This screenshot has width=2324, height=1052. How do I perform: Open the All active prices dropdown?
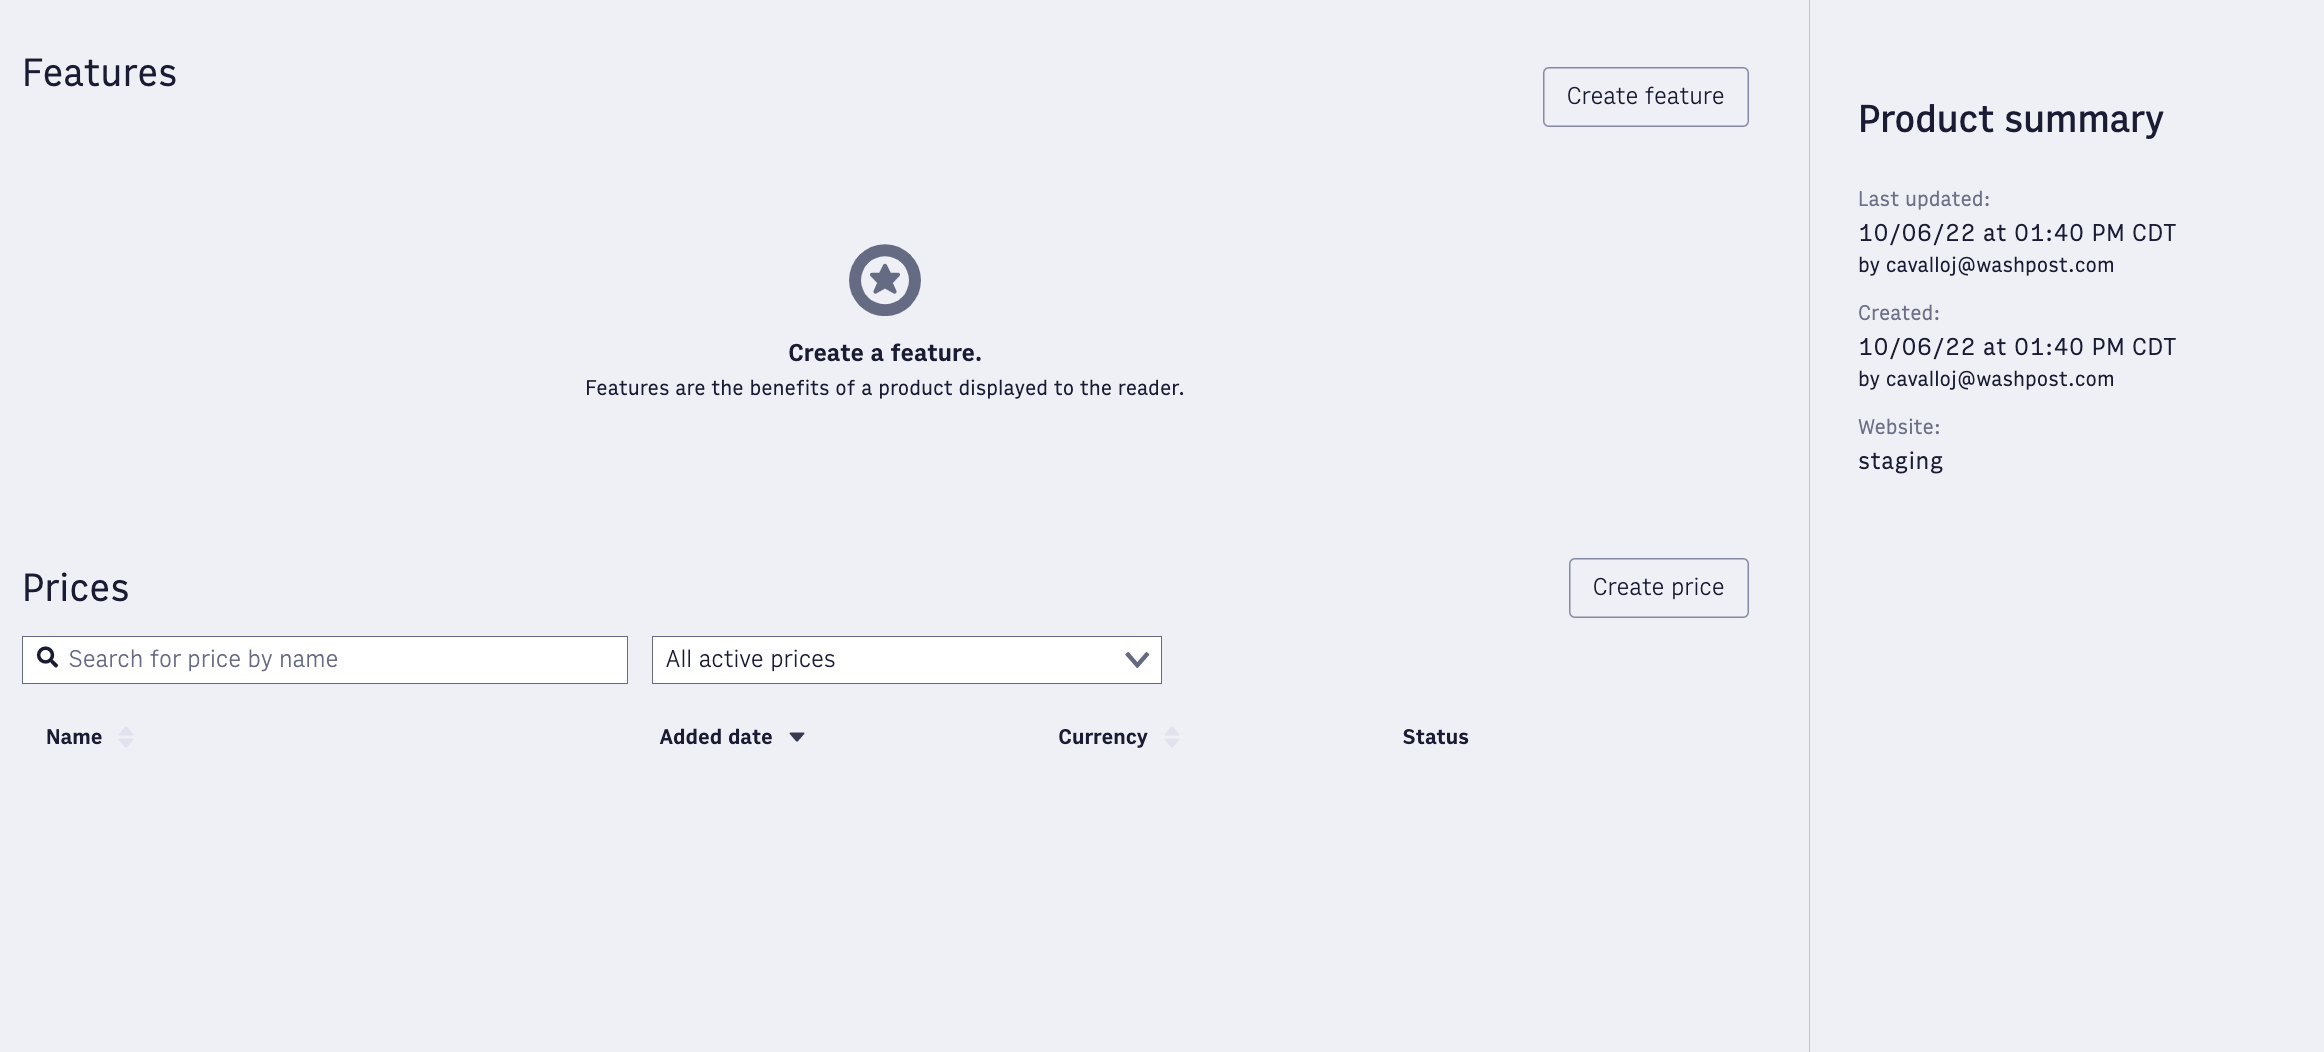906,660
